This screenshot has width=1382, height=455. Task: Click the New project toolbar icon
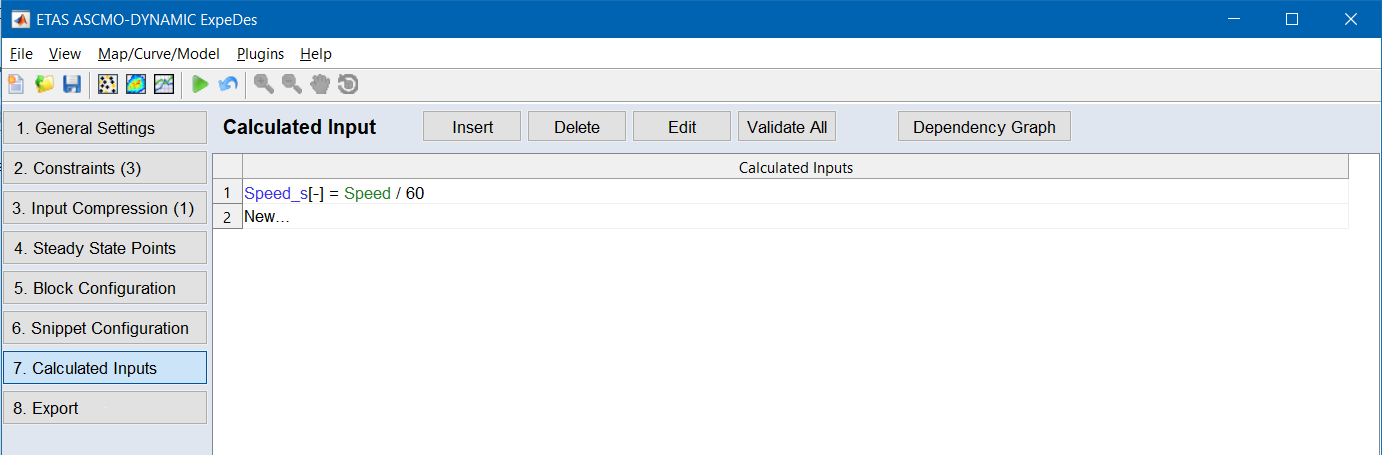point(16,85)
